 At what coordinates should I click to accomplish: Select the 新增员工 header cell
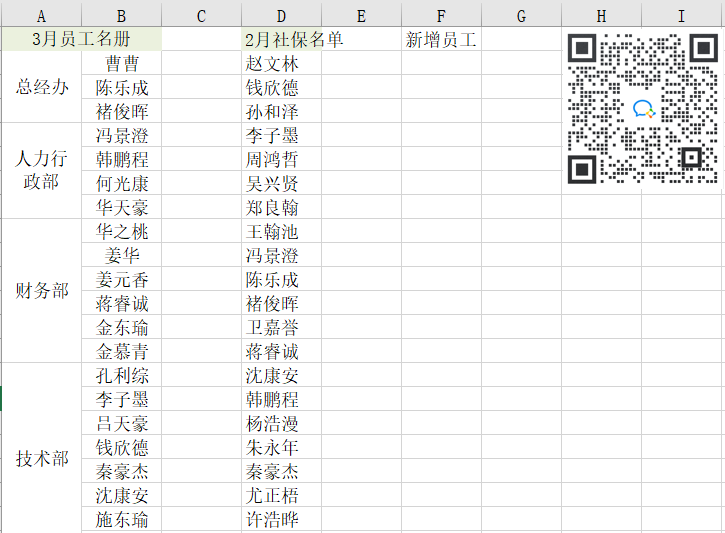(x=441, y=40)
